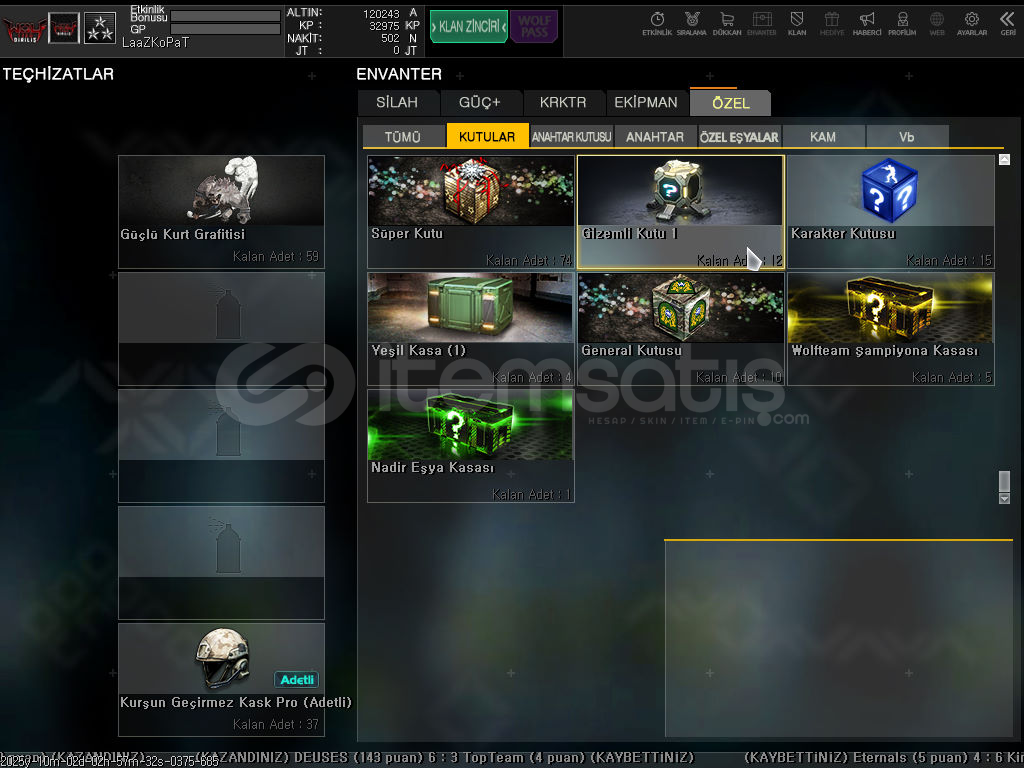Switch to the KRKTR tab
The width and height of the screenshot is (1024, 768).
563,103
